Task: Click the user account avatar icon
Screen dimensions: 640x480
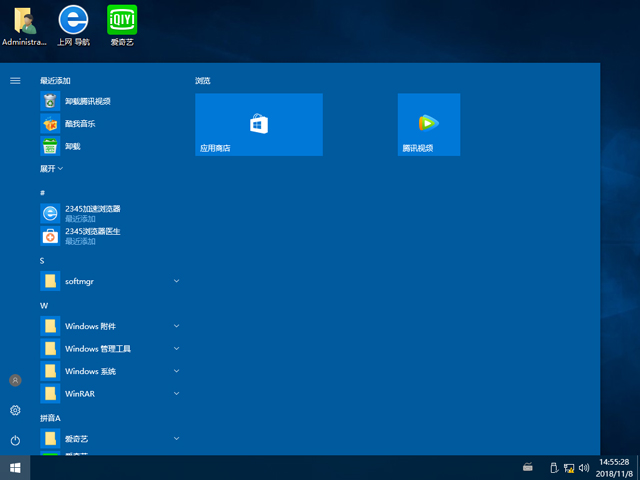Action: point(15,381)
